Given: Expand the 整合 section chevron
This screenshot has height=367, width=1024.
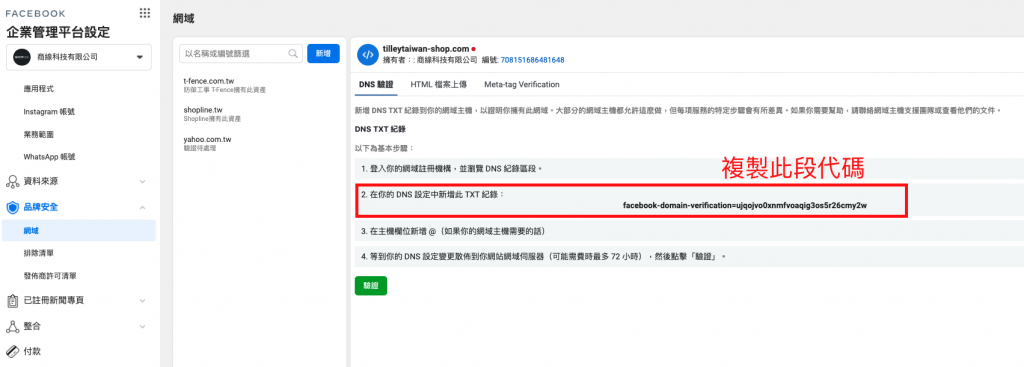Looking at the screenshot, I should tap(142, 326).
